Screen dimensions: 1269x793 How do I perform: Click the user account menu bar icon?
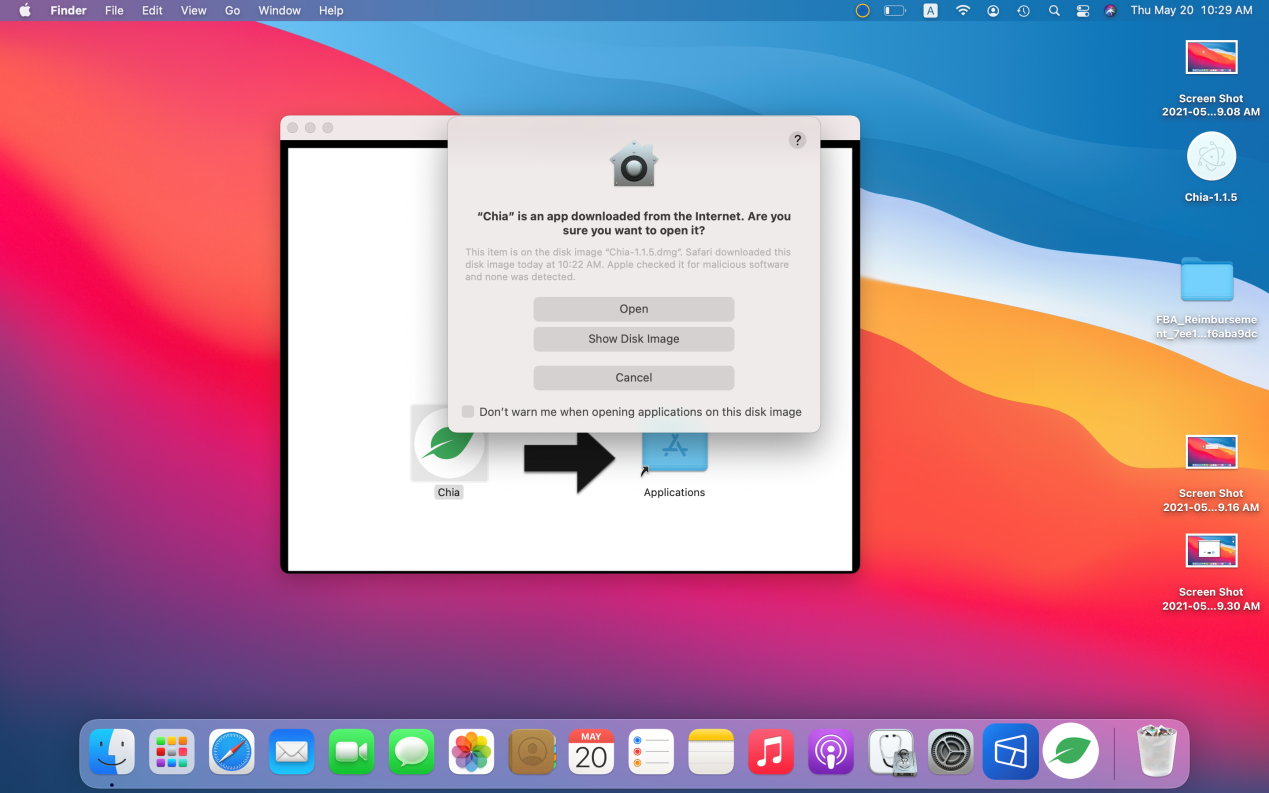(993, 11)
